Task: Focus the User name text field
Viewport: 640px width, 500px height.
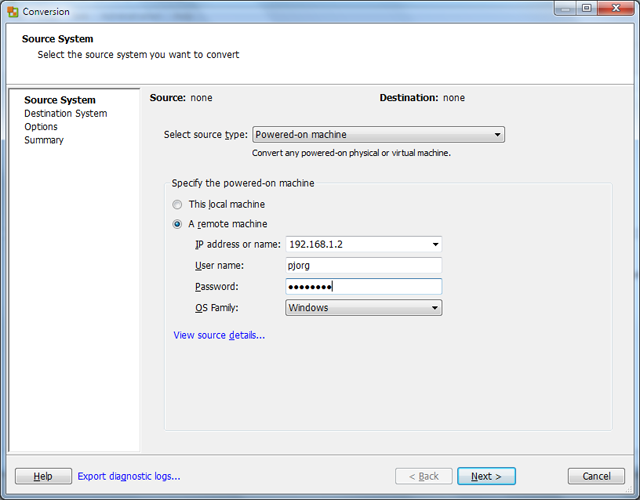Action: click(363, 265)
